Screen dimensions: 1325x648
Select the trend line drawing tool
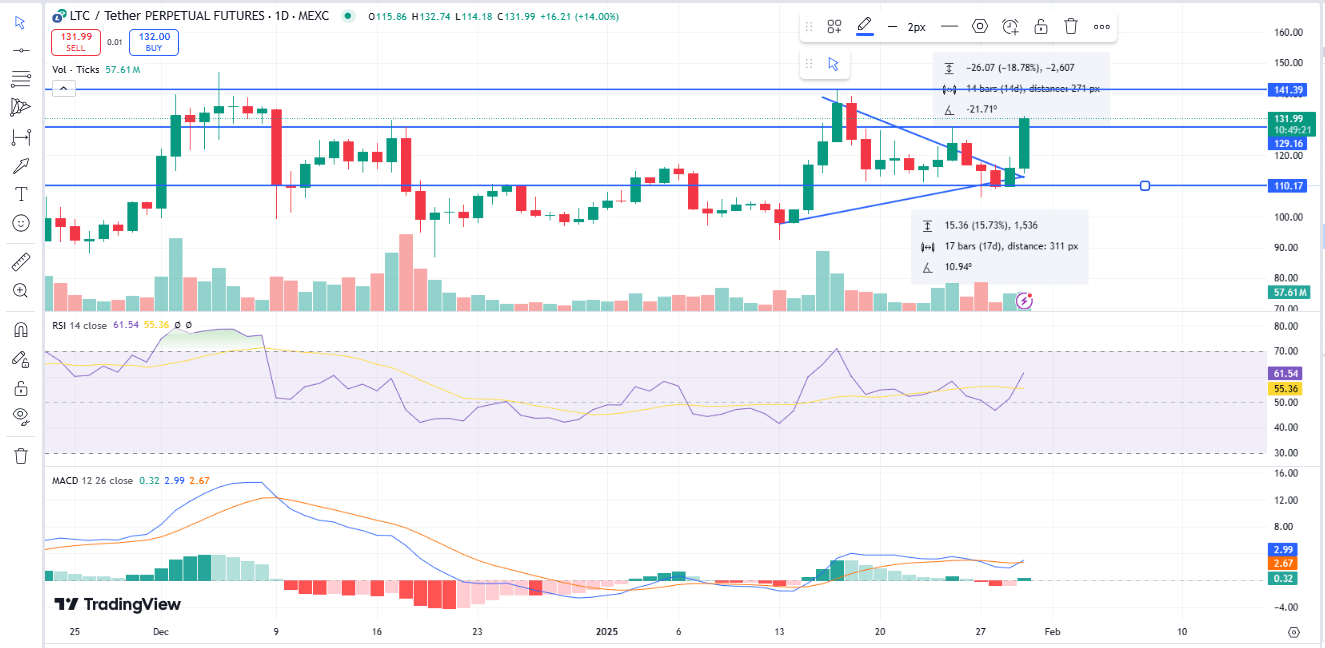[x=20, y=49]
